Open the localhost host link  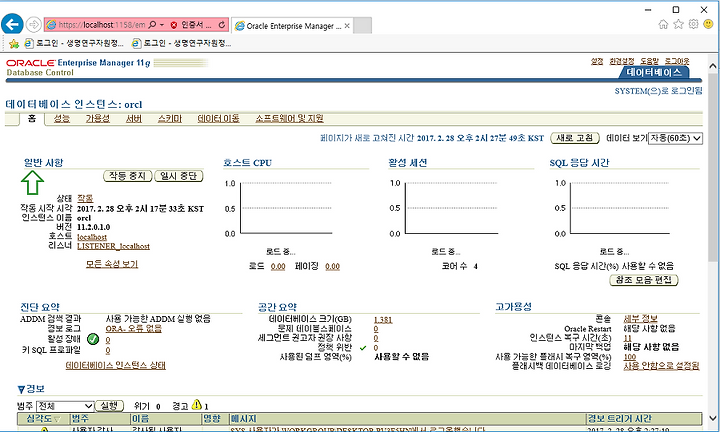pyautogui.click(x=92, y=237)
